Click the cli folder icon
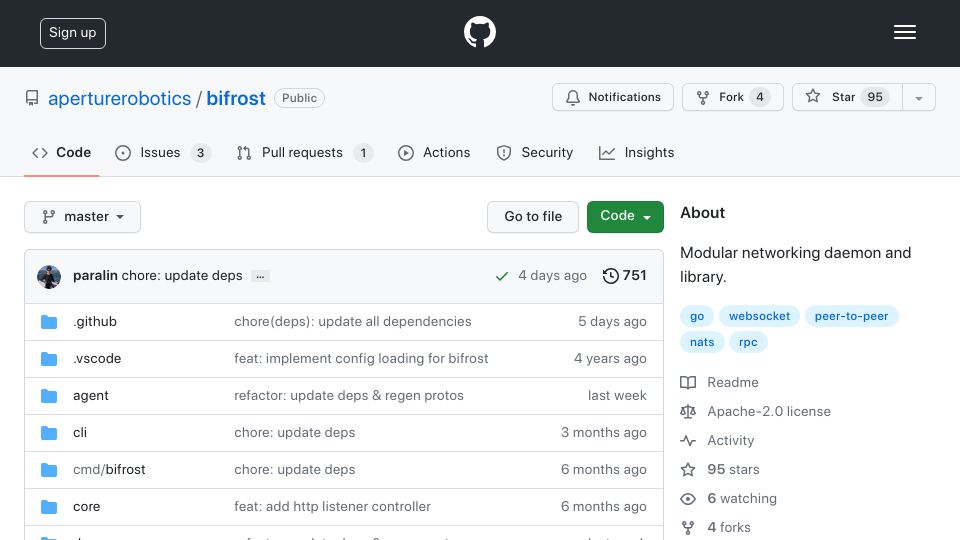 49,433
